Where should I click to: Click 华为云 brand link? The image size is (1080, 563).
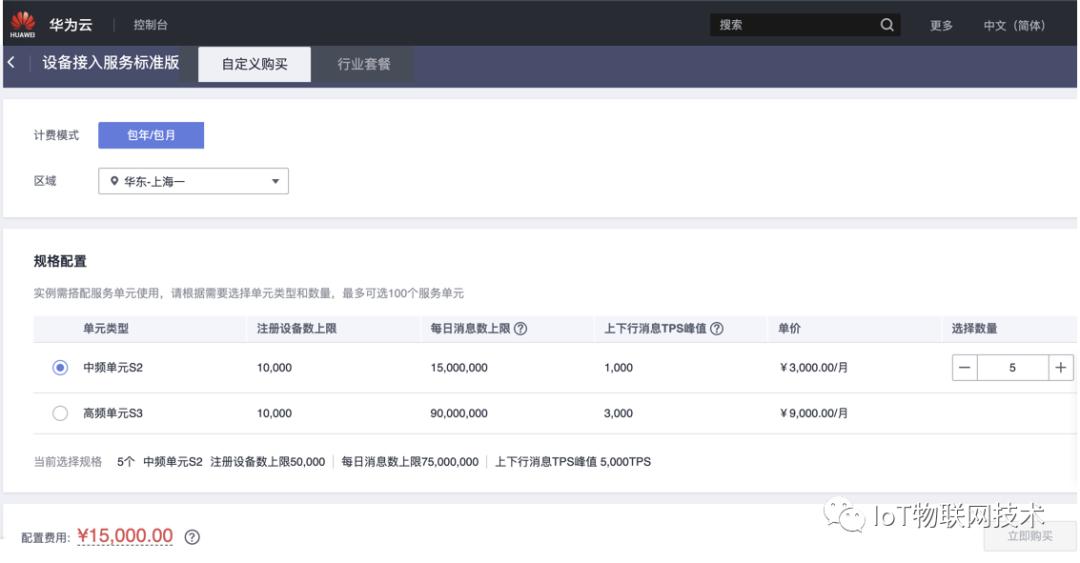pyautogui.click(x=70, y=25)
